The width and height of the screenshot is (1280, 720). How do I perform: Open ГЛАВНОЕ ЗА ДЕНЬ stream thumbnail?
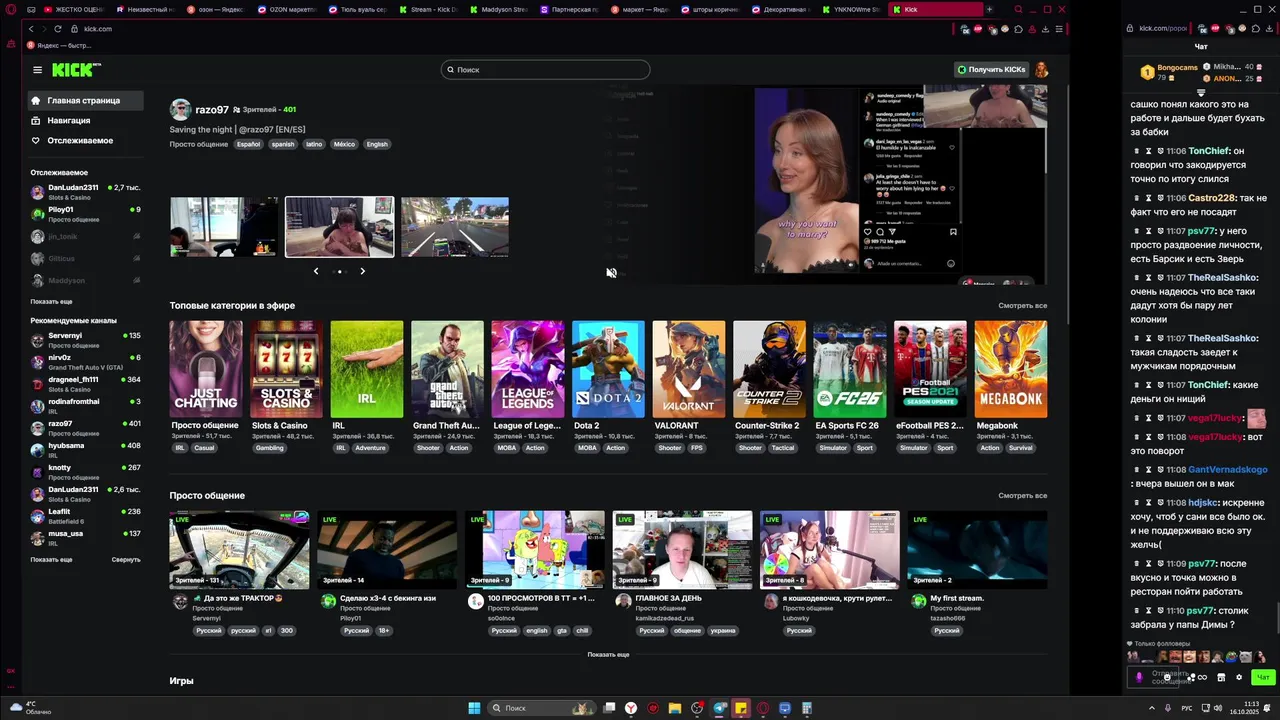682,550
